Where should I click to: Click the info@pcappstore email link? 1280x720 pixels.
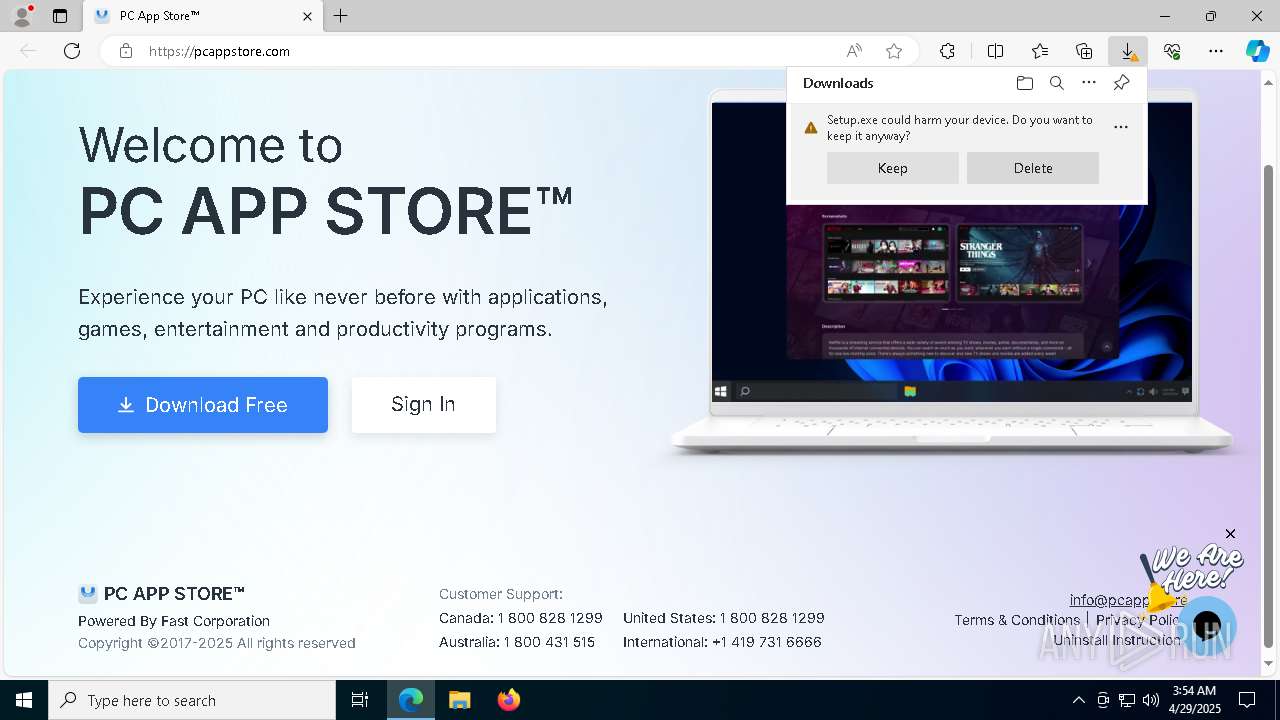[x=1128, y=600]
